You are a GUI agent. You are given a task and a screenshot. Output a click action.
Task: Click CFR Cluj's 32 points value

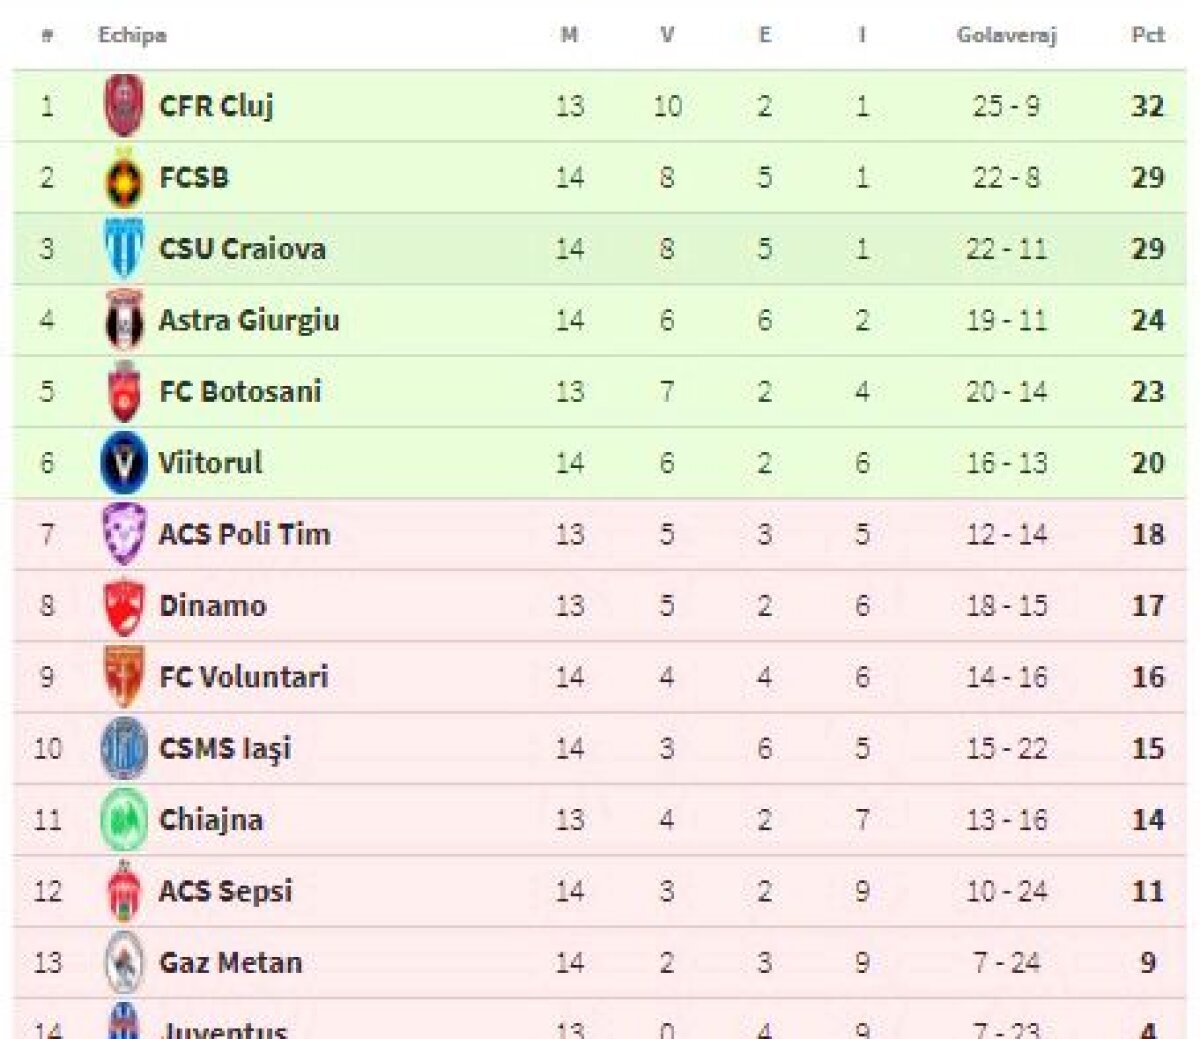click(1147, 106)
